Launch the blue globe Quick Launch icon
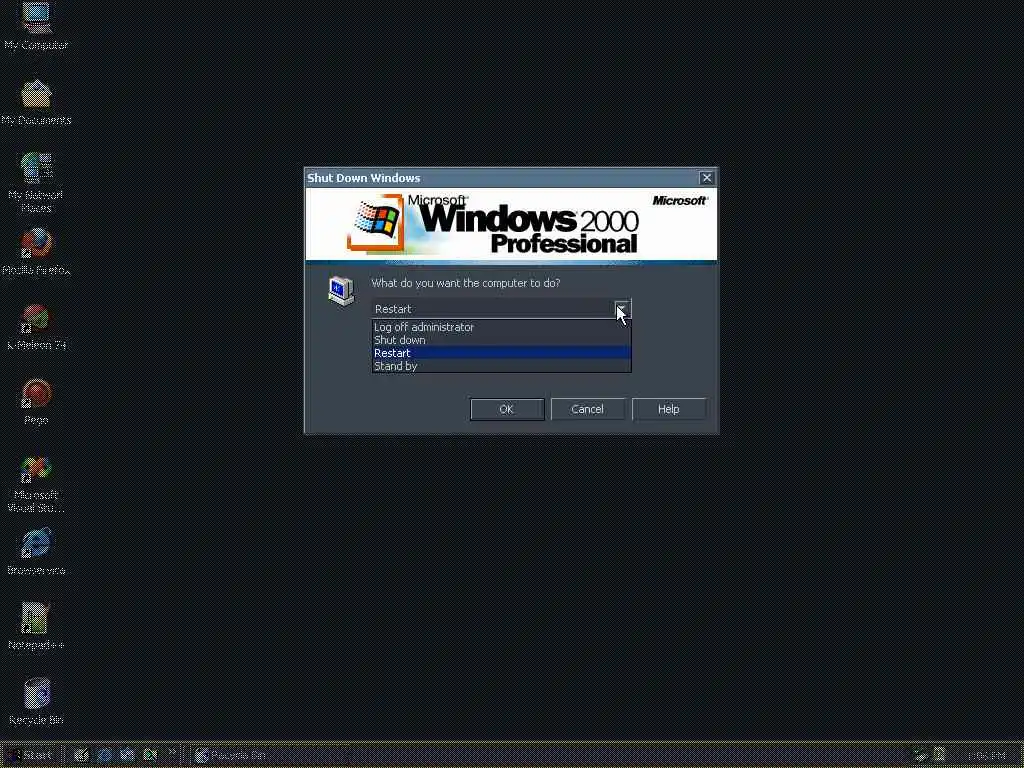Viewport: 1024px width, 768px height. (104, 756)
